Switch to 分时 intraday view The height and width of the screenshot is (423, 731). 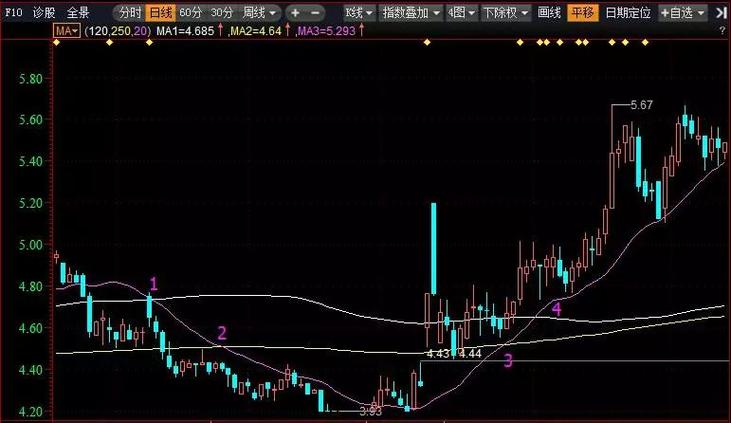(x=128, y=13)
